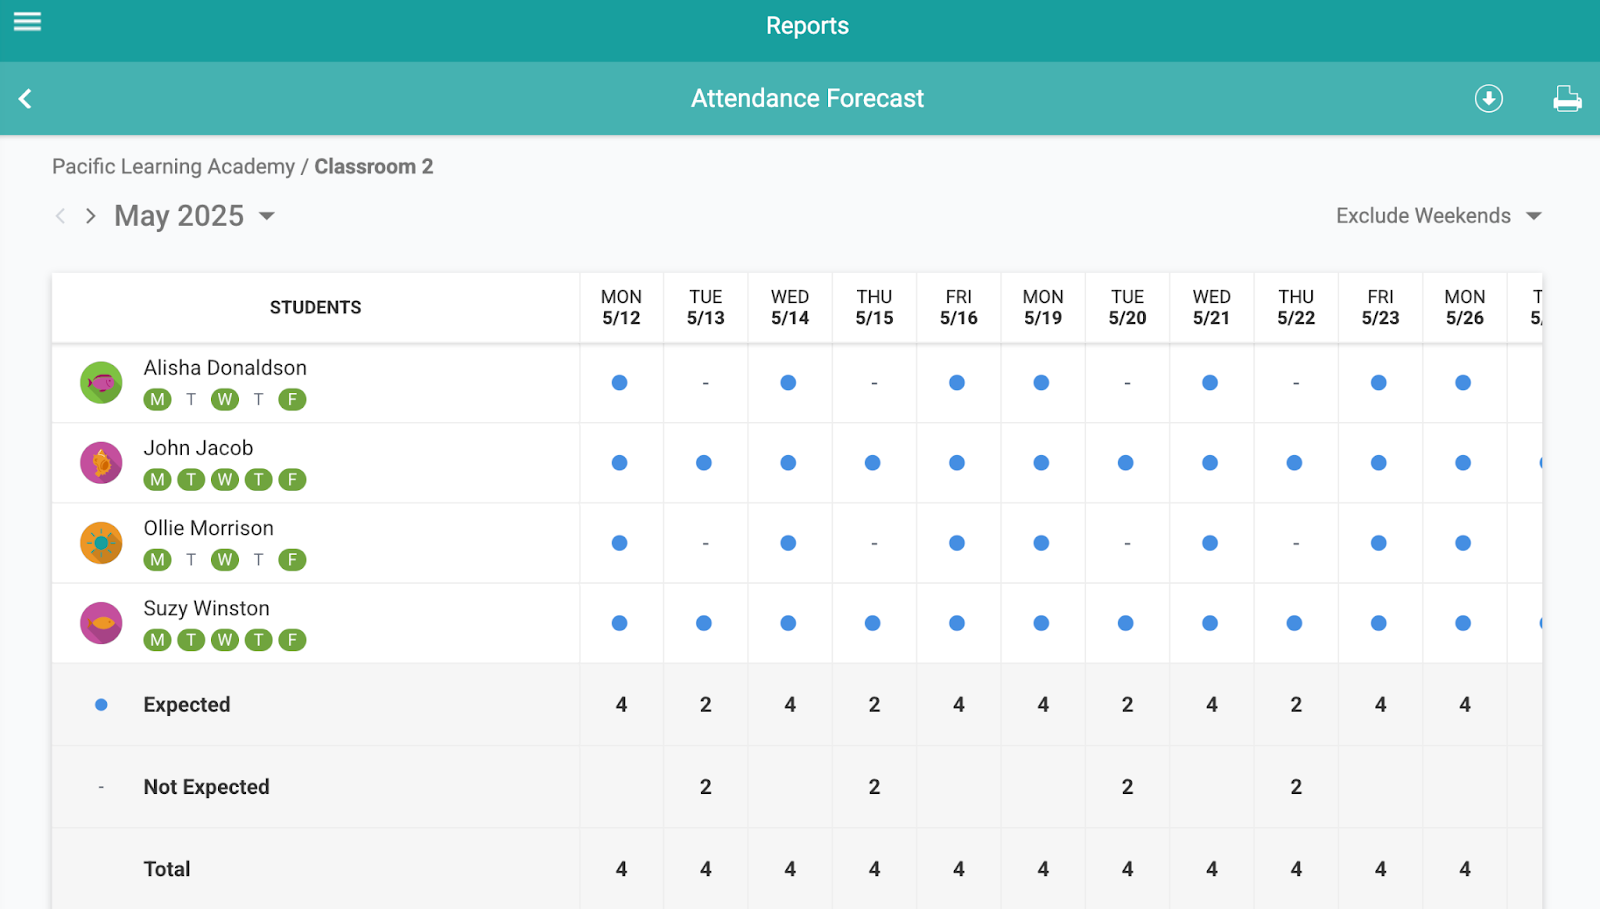Click Alisha Donaldson's fish avatar

click(x=101, y=383)
